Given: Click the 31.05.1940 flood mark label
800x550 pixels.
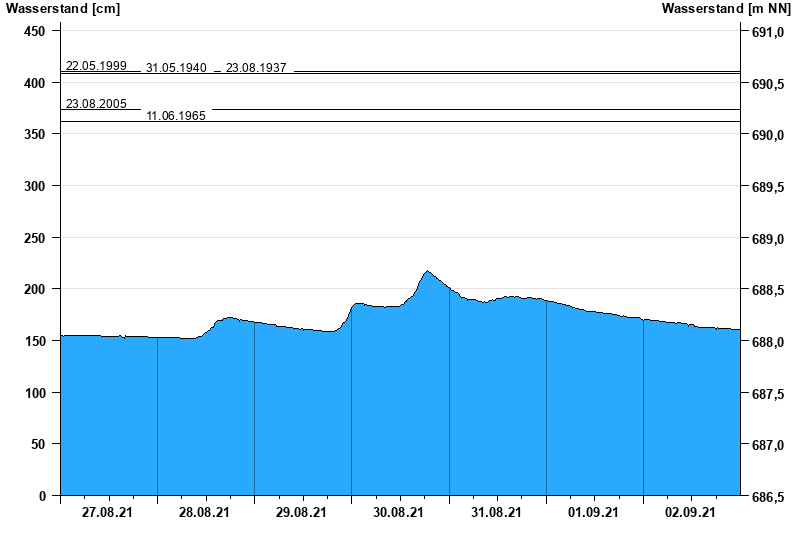Looking at the screenshot, I should coord(176,68).
